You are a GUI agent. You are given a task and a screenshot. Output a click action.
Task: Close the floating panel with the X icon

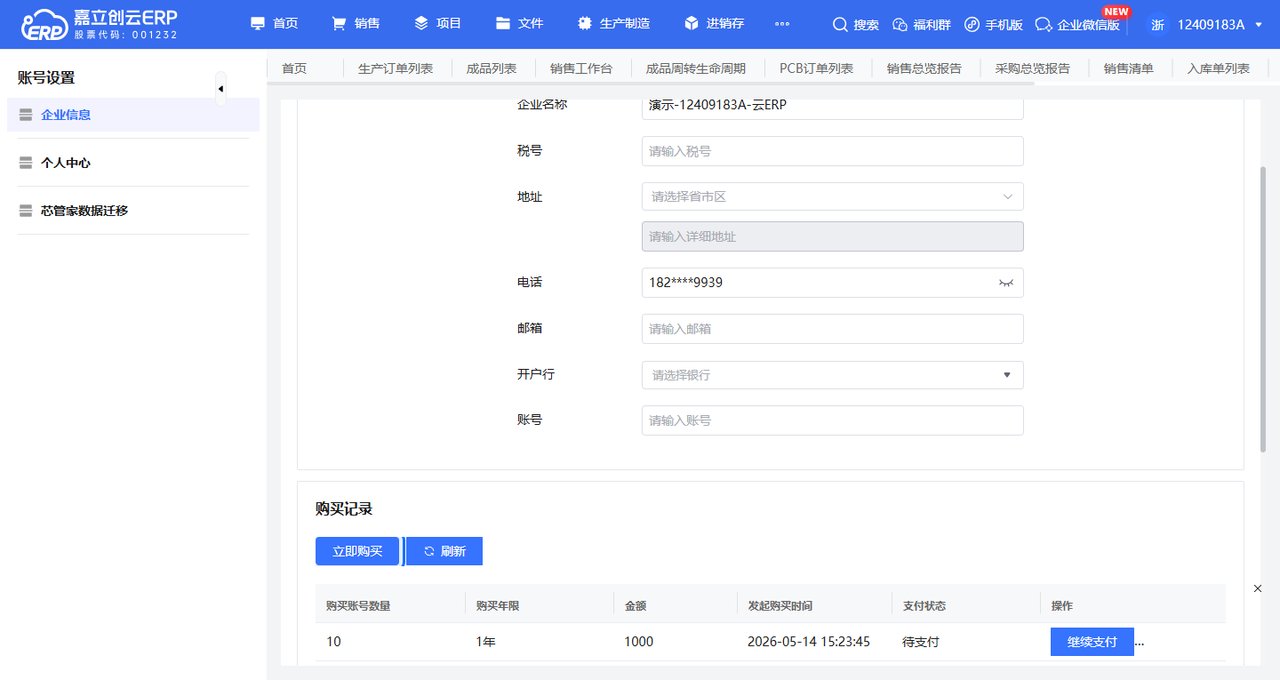(x=1258, y=589)
